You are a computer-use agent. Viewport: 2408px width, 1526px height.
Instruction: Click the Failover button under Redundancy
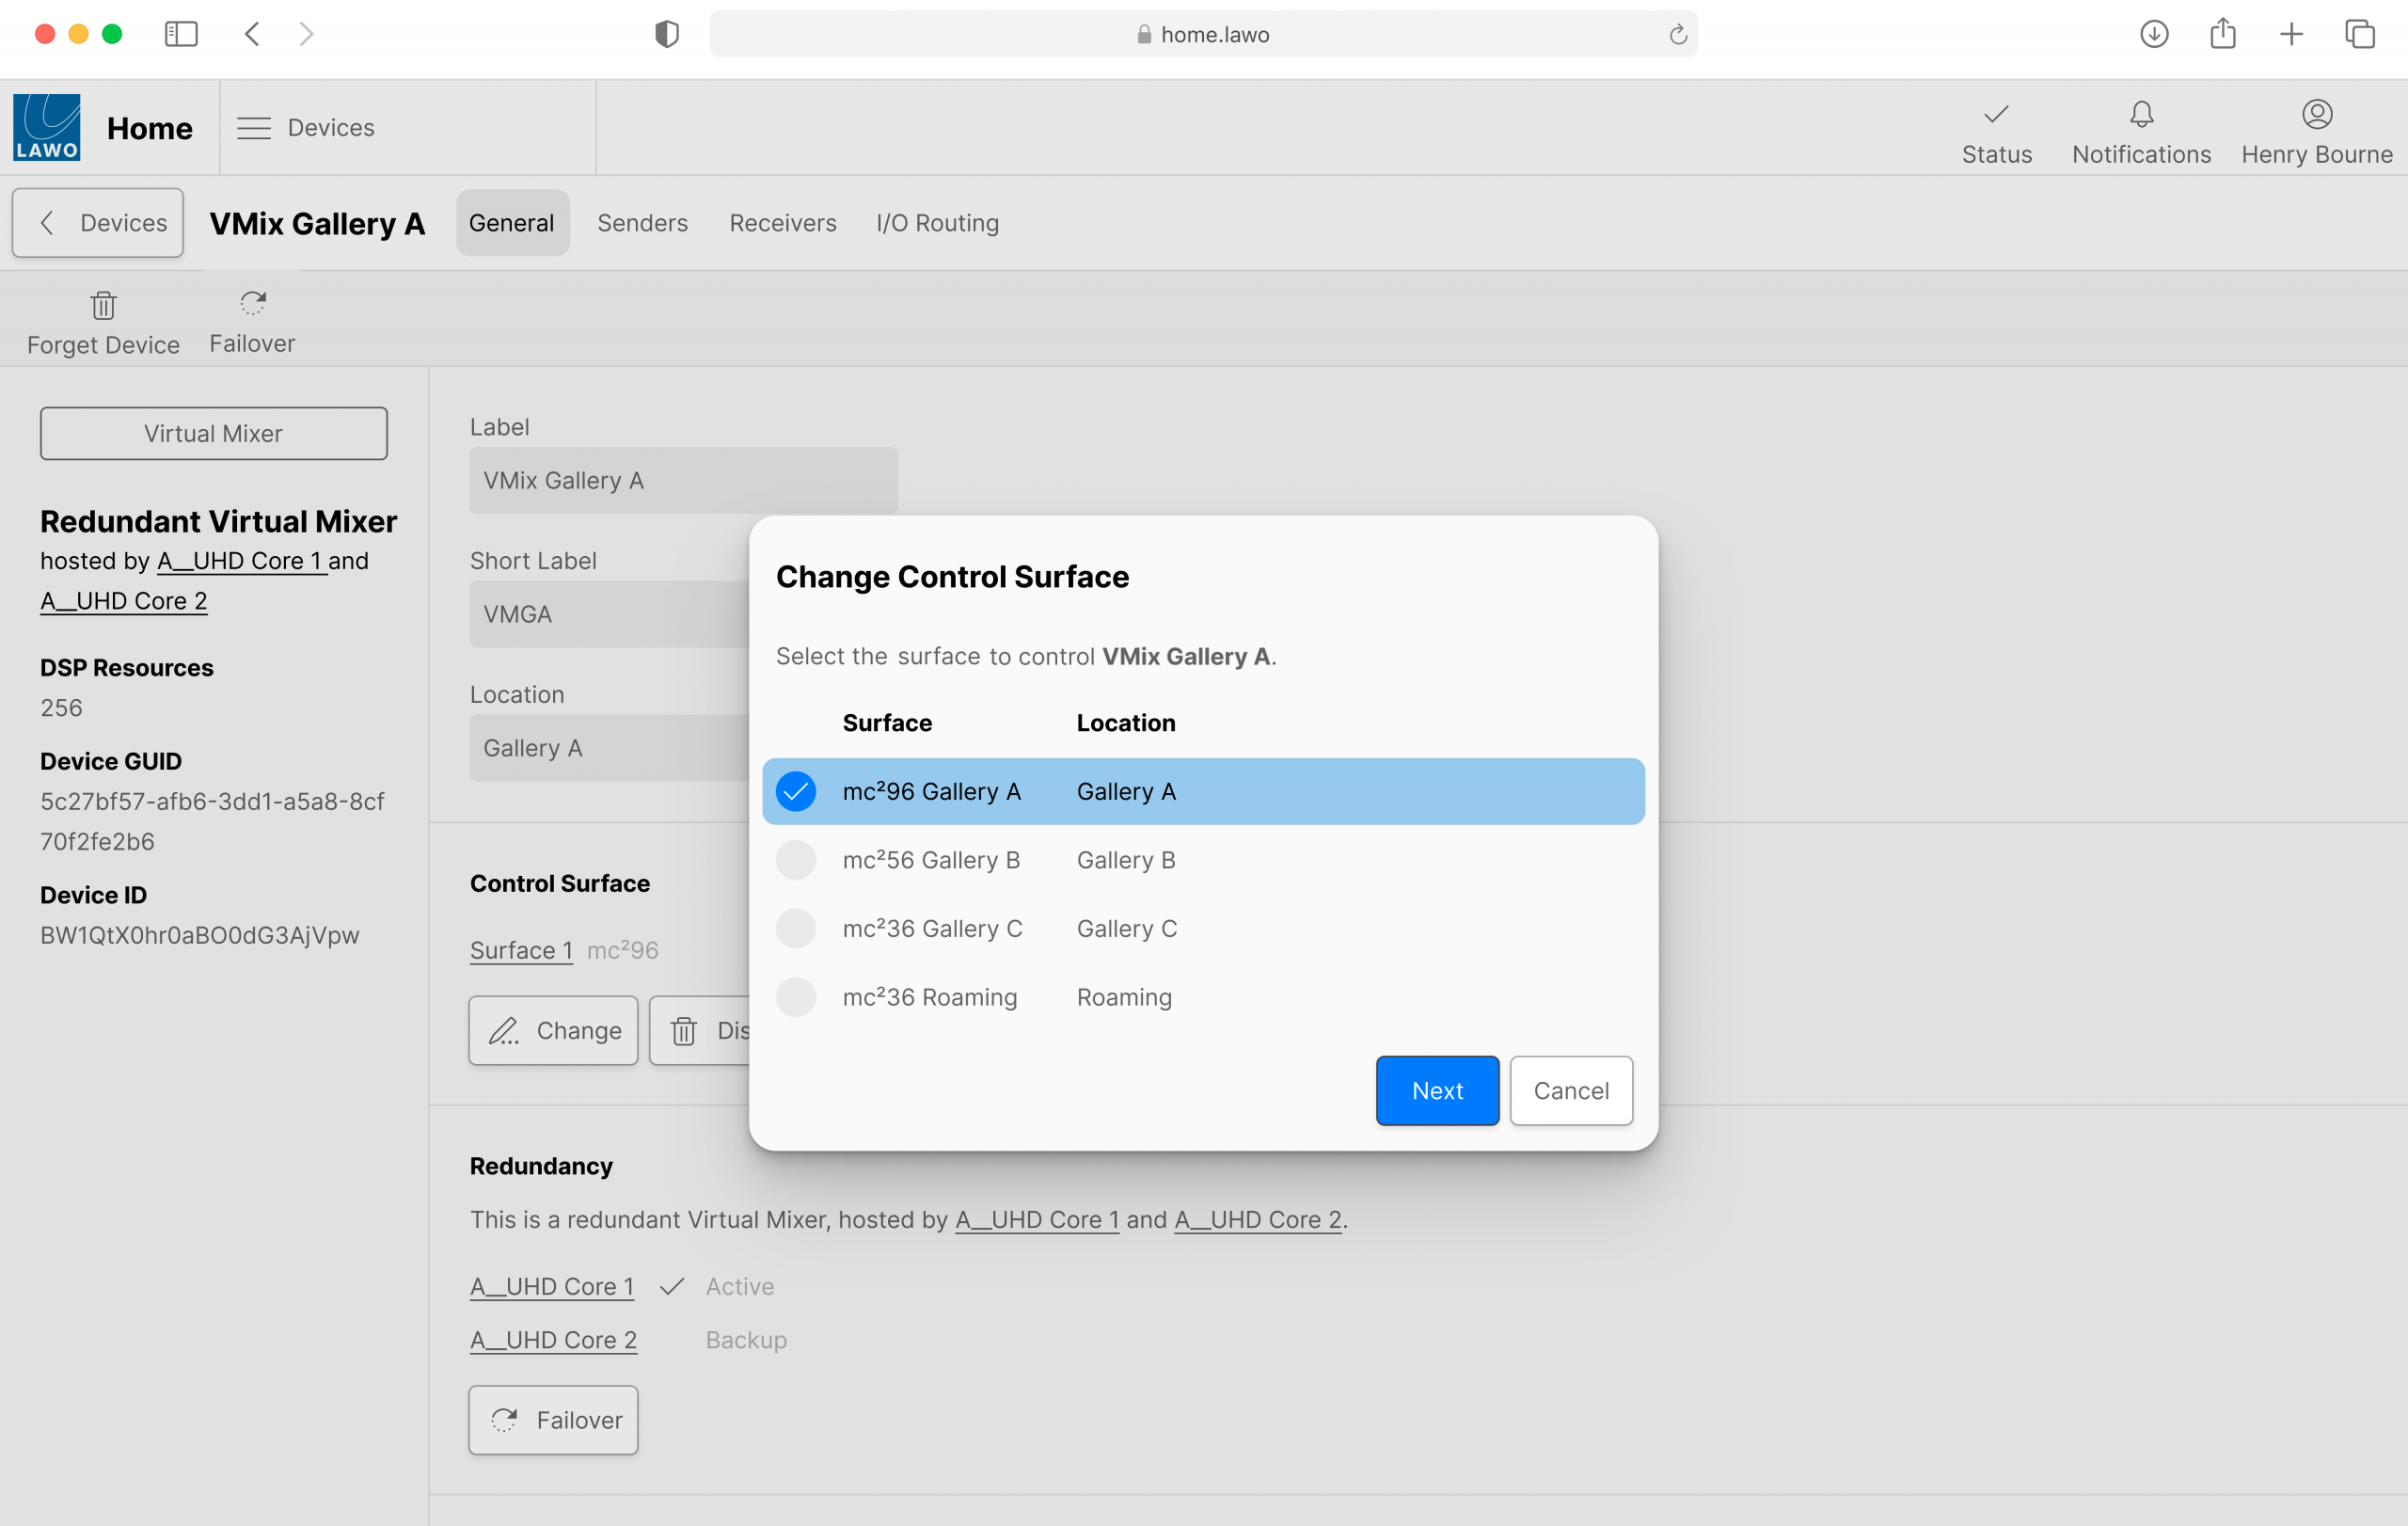(x=553, y=1420)
